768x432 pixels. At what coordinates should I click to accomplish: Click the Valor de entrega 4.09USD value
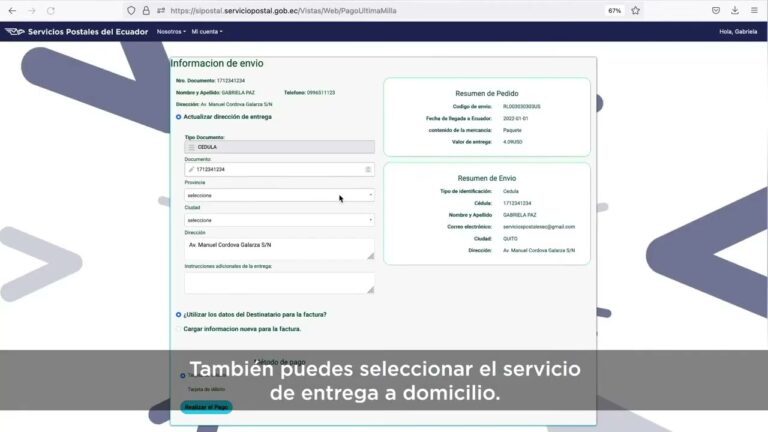tap(512, 142)
